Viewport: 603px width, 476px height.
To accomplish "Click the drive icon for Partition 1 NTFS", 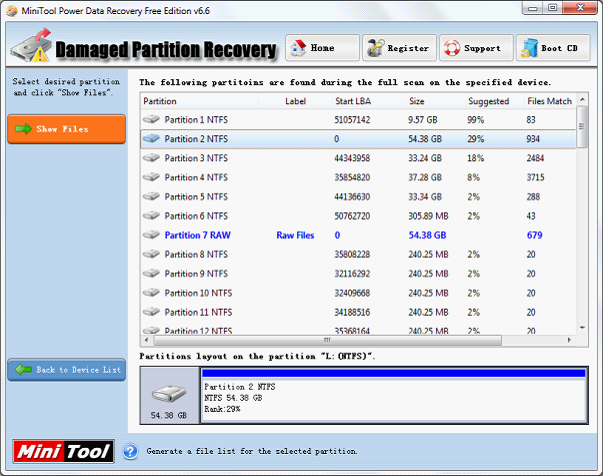I will click(x=151, y=119).
